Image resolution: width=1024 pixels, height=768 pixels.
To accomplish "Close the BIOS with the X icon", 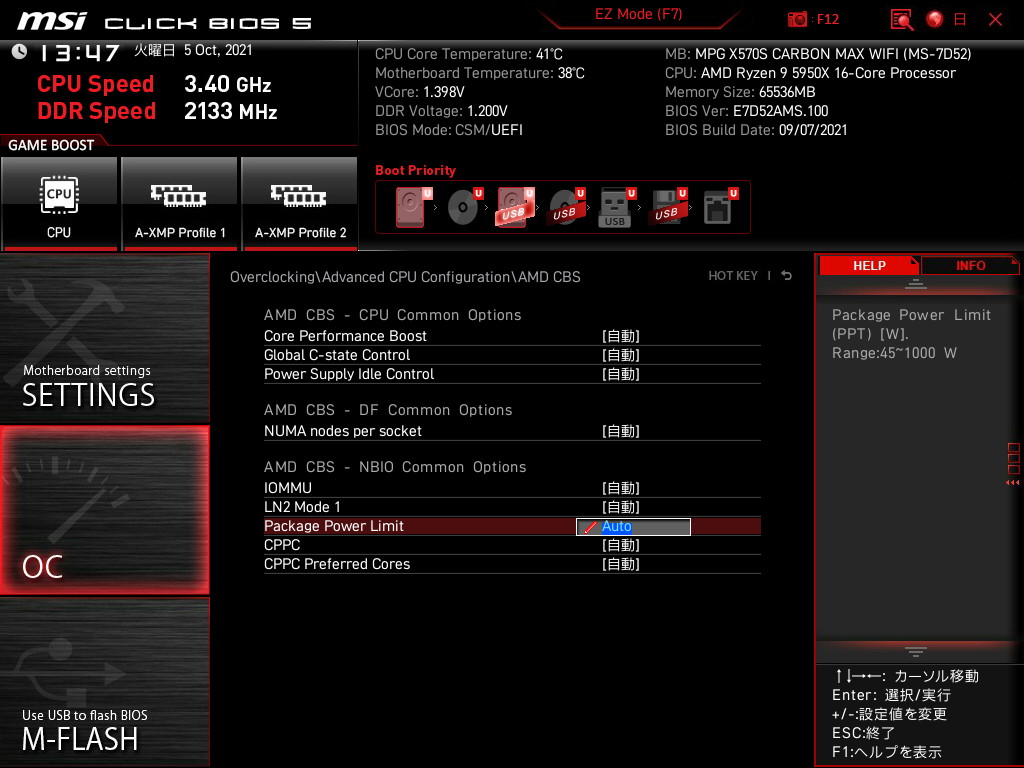I will (995, 20).
